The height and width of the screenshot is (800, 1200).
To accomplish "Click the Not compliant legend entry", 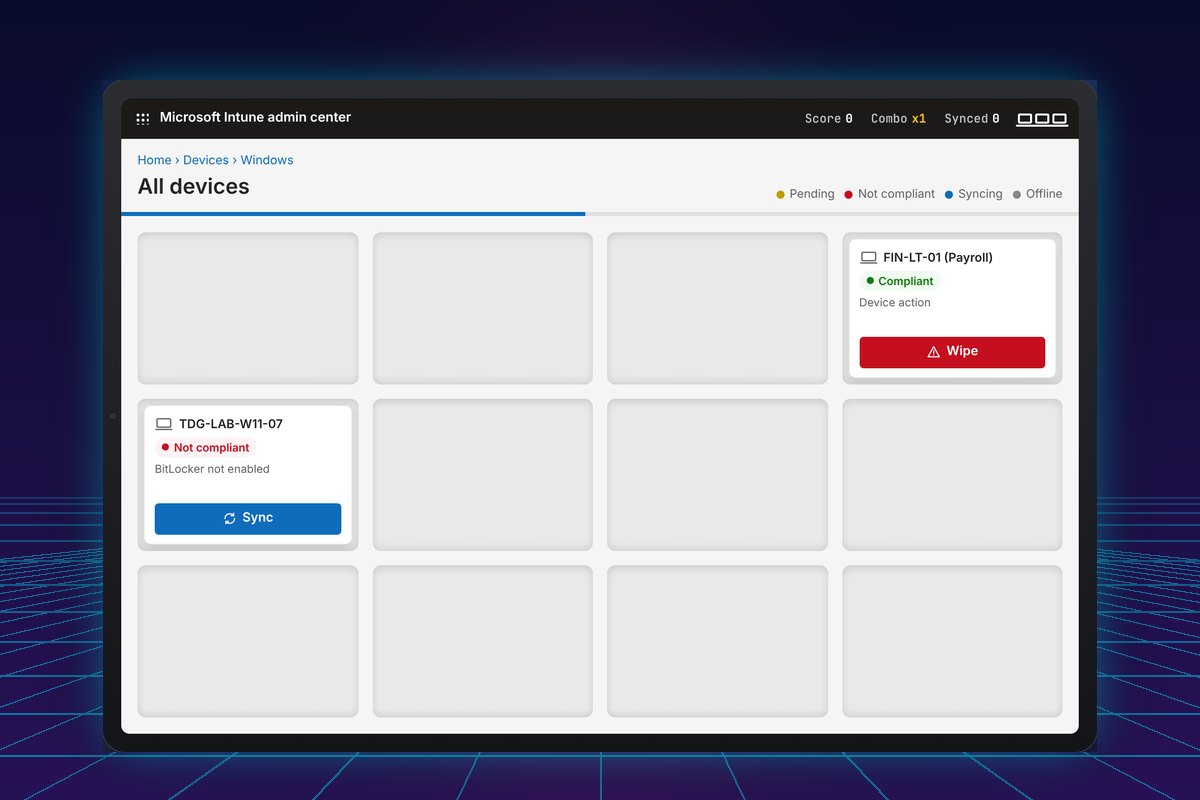I will click(889, 194).
